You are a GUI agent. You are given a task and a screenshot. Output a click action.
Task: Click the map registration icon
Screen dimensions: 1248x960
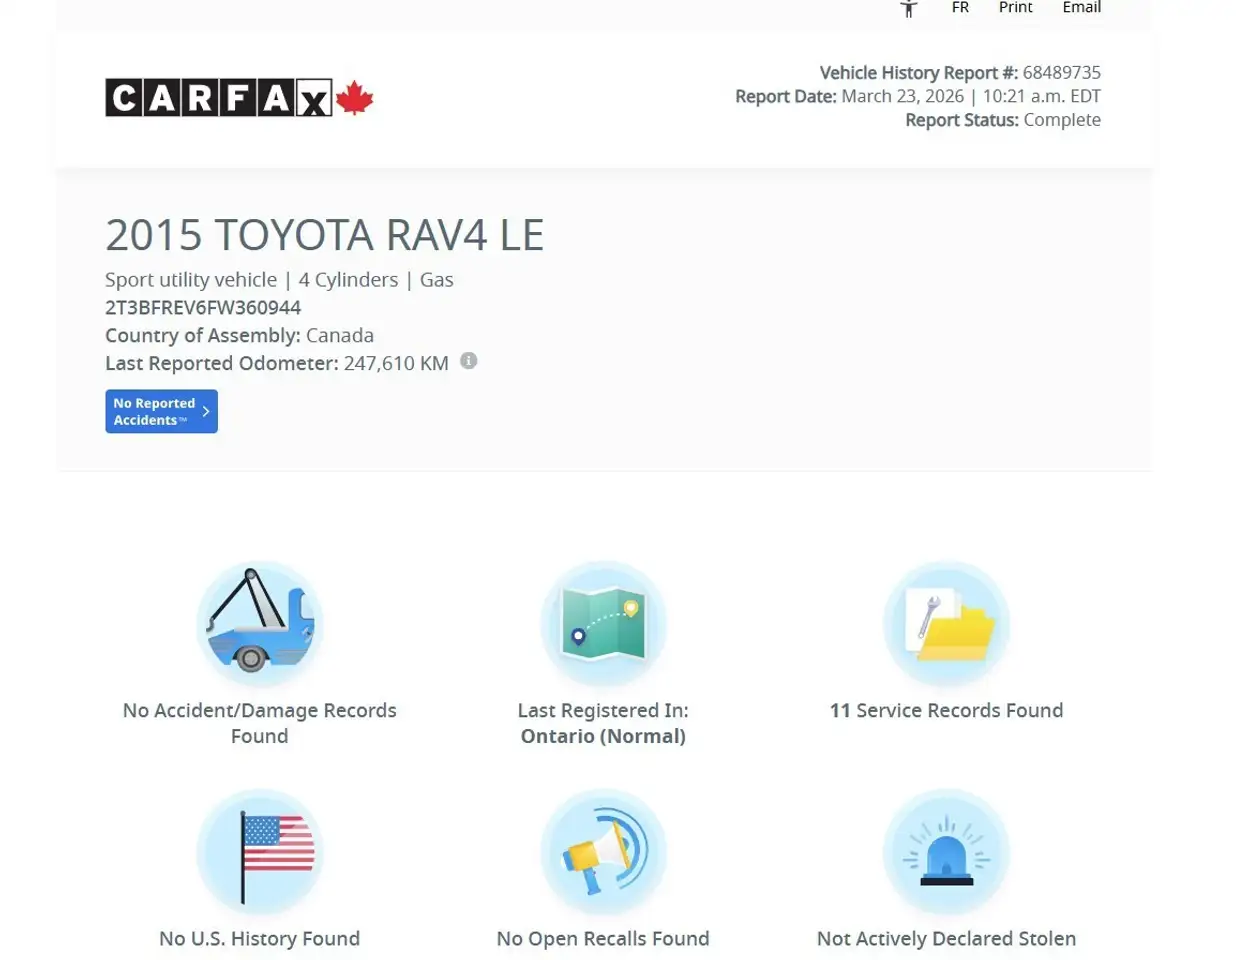tap(603, 624)
